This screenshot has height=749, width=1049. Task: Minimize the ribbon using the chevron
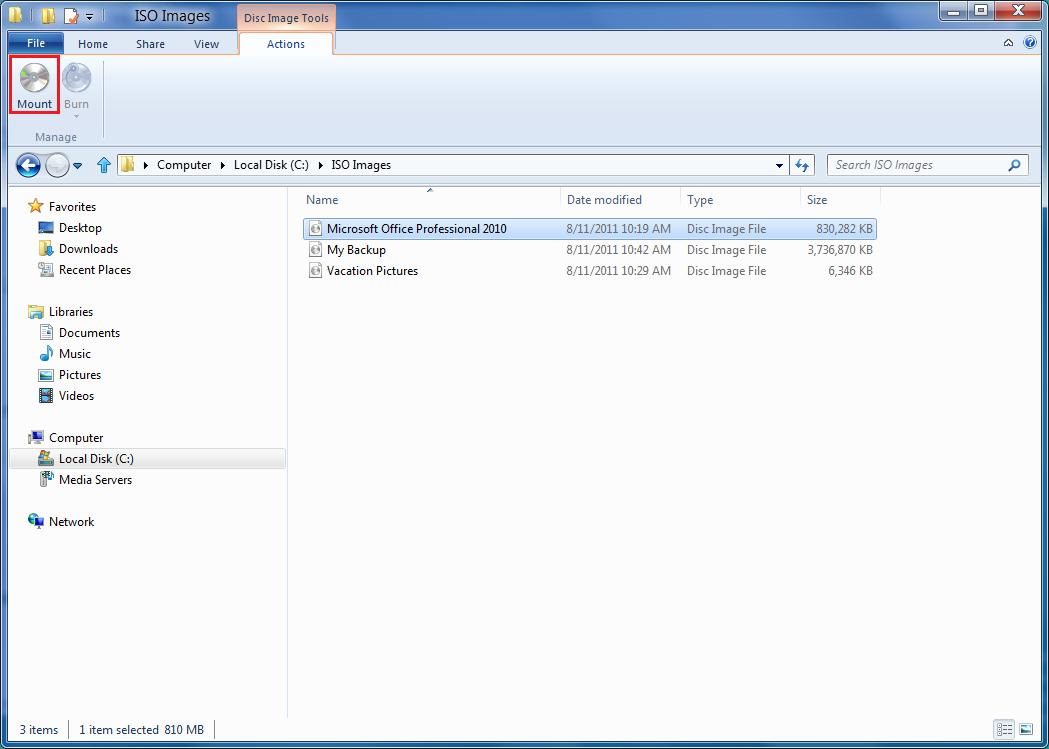1009,42
